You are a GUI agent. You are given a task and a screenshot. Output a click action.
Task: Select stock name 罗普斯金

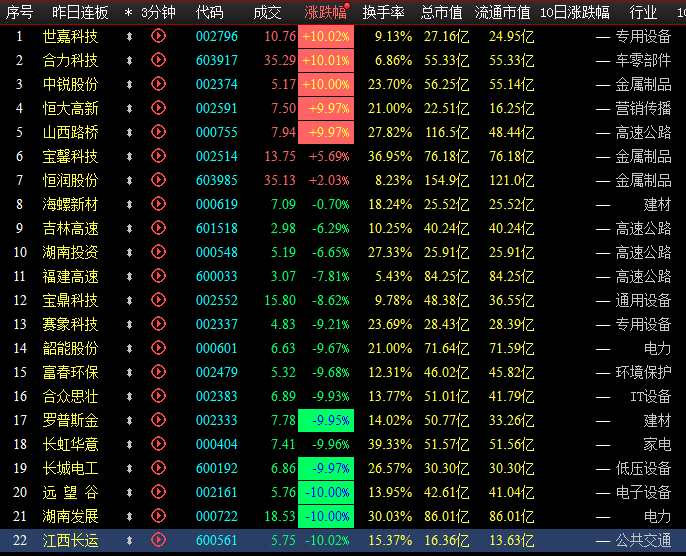(70, 420)
